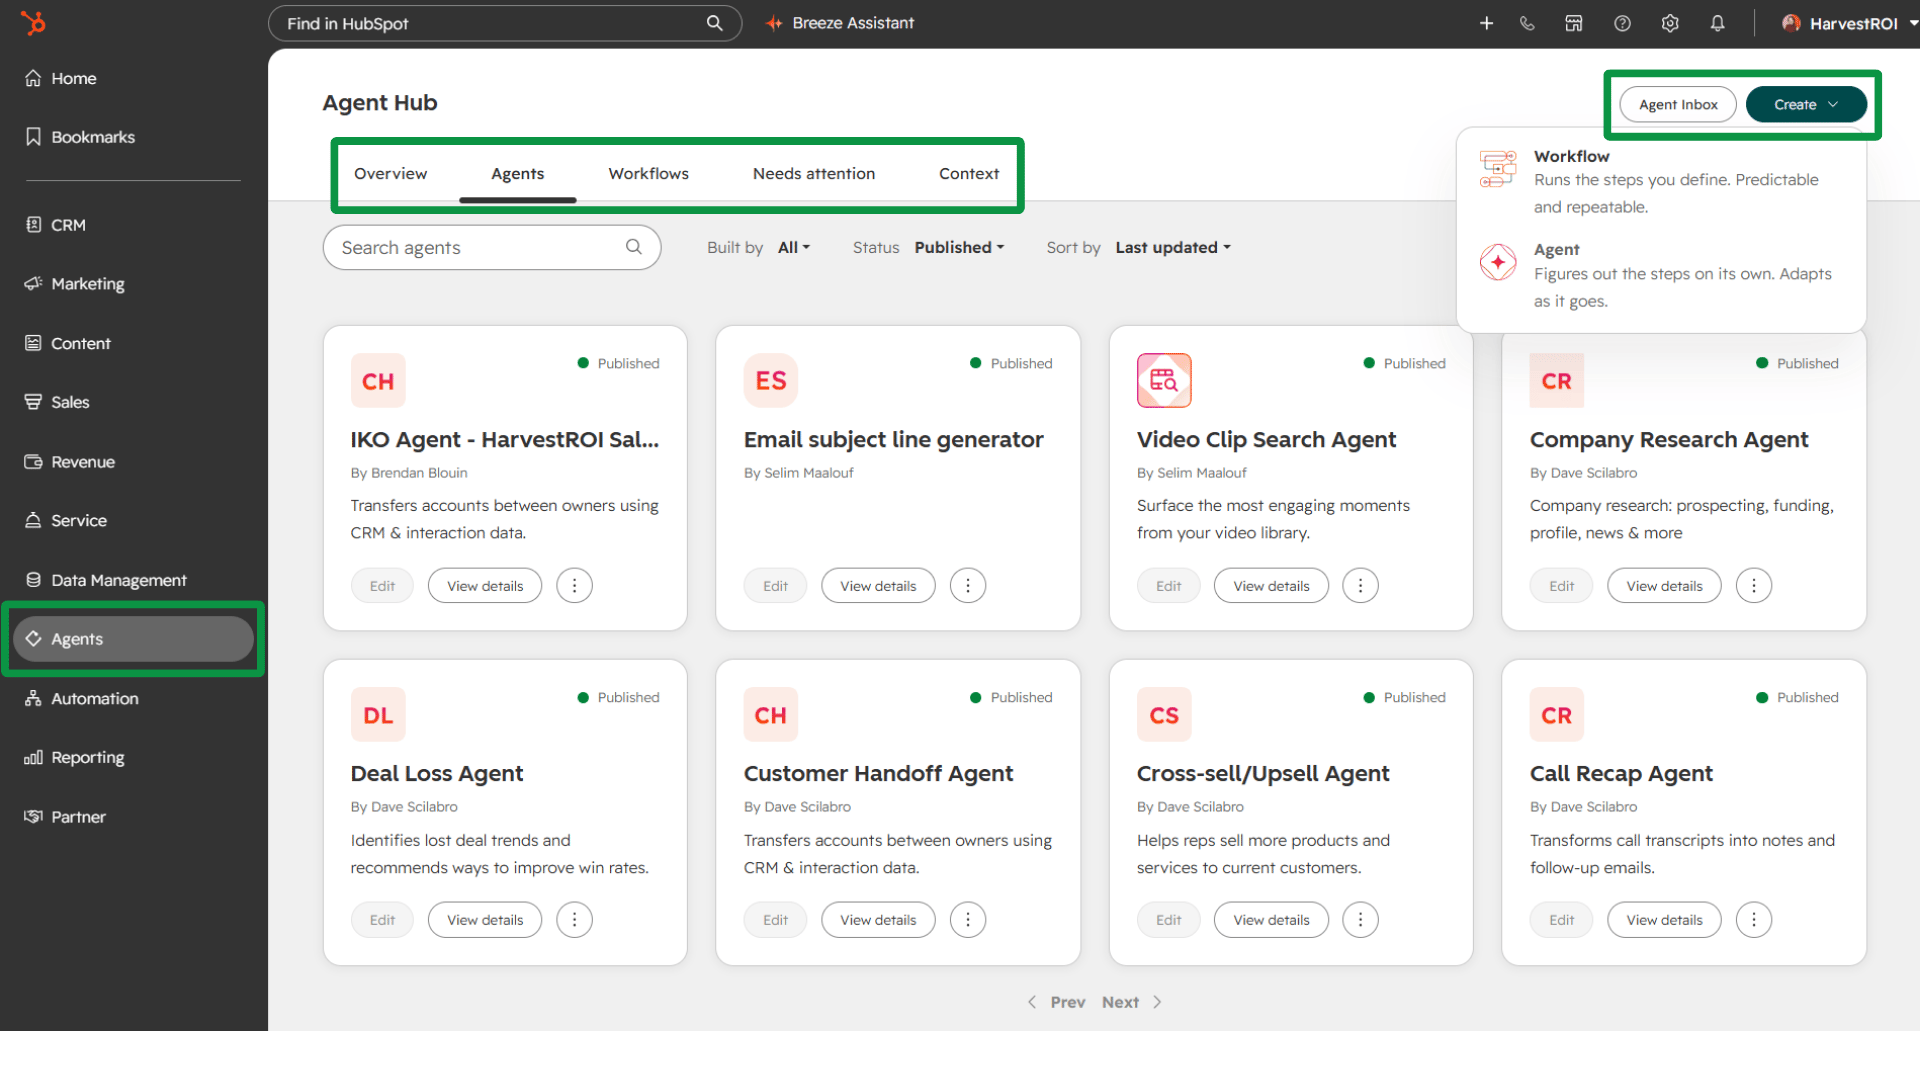Click the search magnifier in Find in HubSpot
This screenshot has height=1080, width=1920.
click(x=714, y=23)
